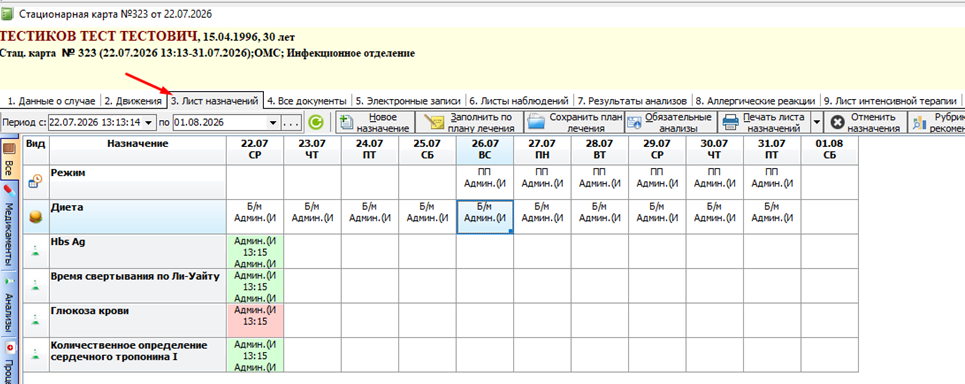Screen dimensions: 965x384
Task: Open the 7. Результаты анализов tab
Action: pyautogui.click(x=633, y=101)
